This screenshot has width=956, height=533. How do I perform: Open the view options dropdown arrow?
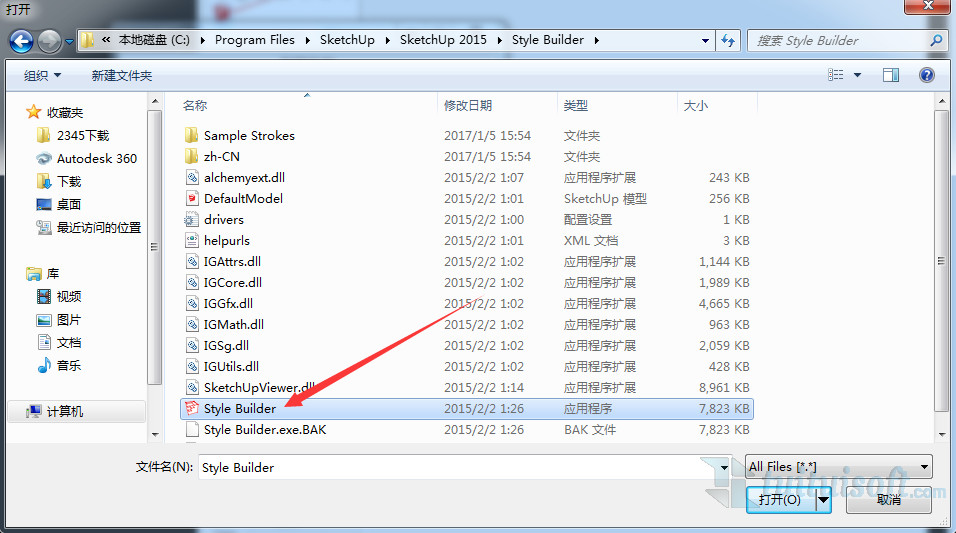click(x=857, y=75)
